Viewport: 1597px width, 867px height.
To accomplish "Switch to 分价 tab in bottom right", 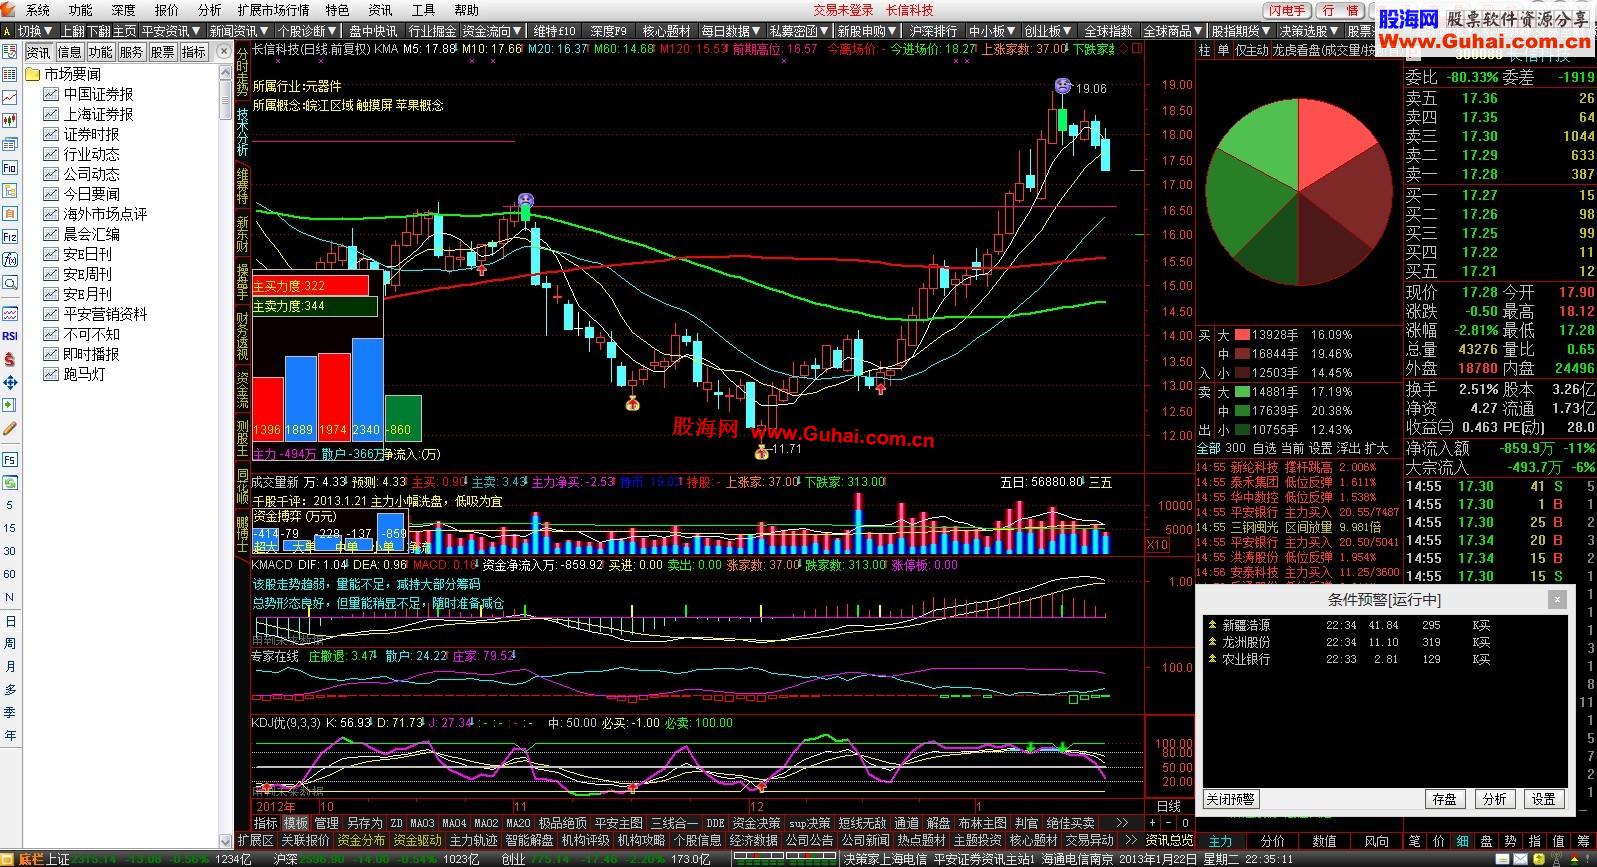I will (1273, 841).
